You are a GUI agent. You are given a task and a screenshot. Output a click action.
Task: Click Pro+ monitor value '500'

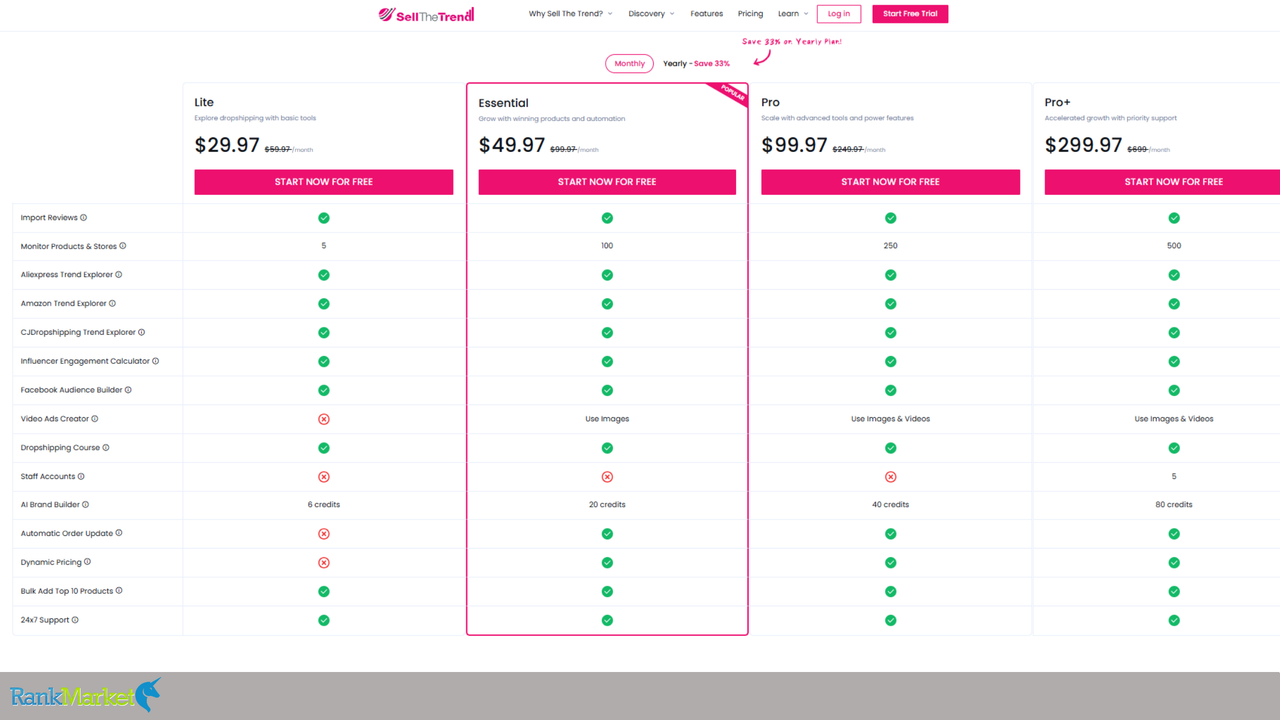pyautogui.click(x=1174, y=246)
